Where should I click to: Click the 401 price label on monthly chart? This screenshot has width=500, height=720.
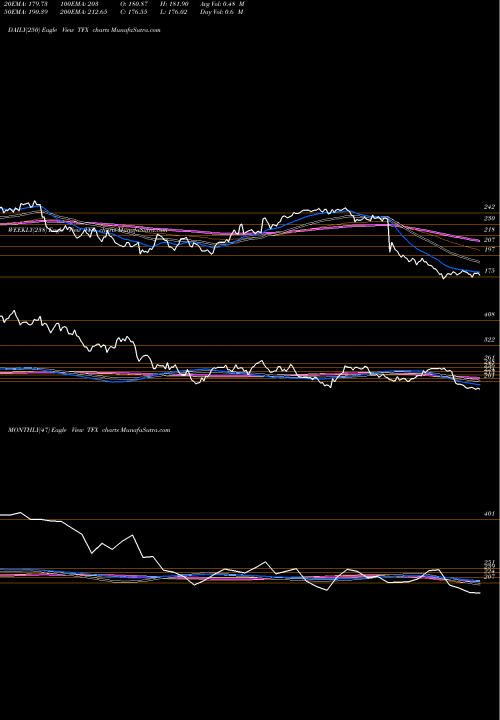(489, 514)
